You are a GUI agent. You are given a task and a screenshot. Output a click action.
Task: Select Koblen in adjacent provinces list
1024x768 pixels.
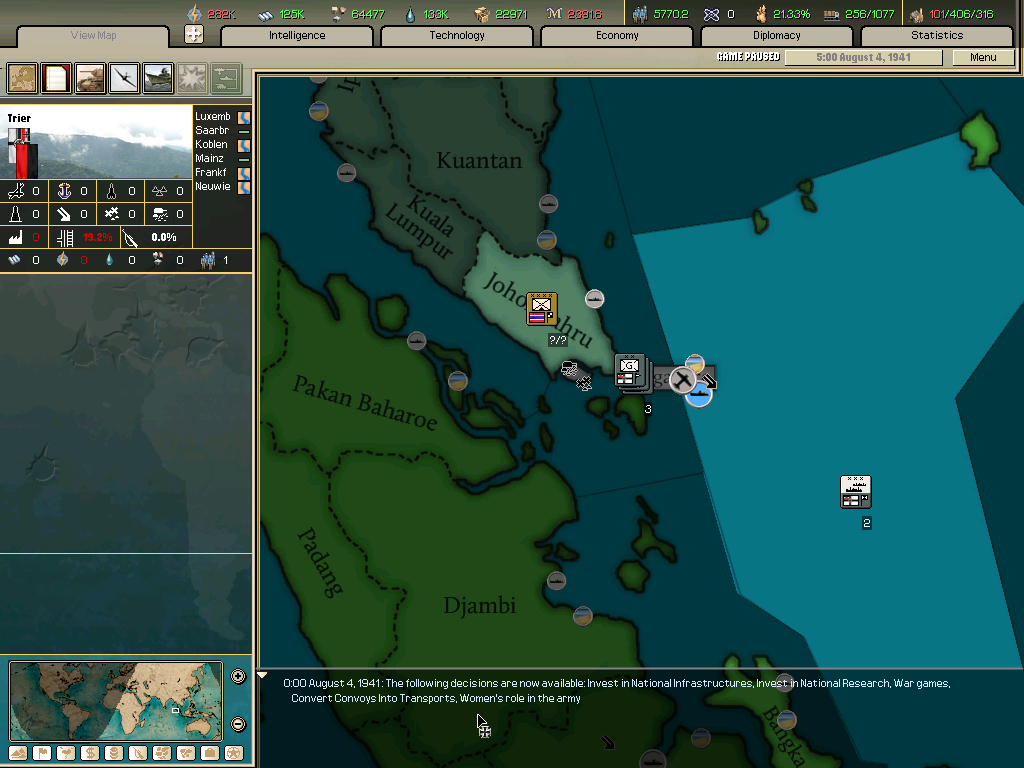pyautogui.click(x=210, y=143)
